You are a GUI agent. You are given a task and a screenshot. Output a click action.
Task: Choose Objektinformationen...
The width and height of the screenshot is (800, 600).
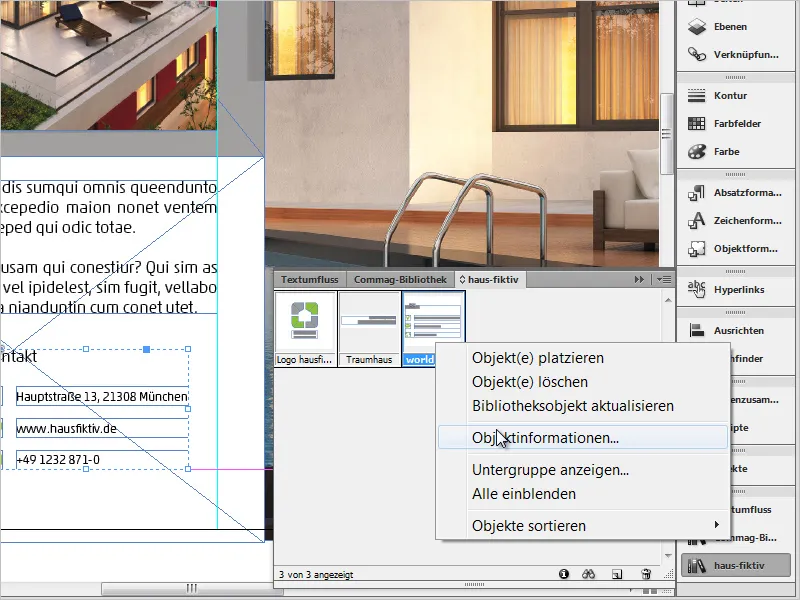[583, 438]
